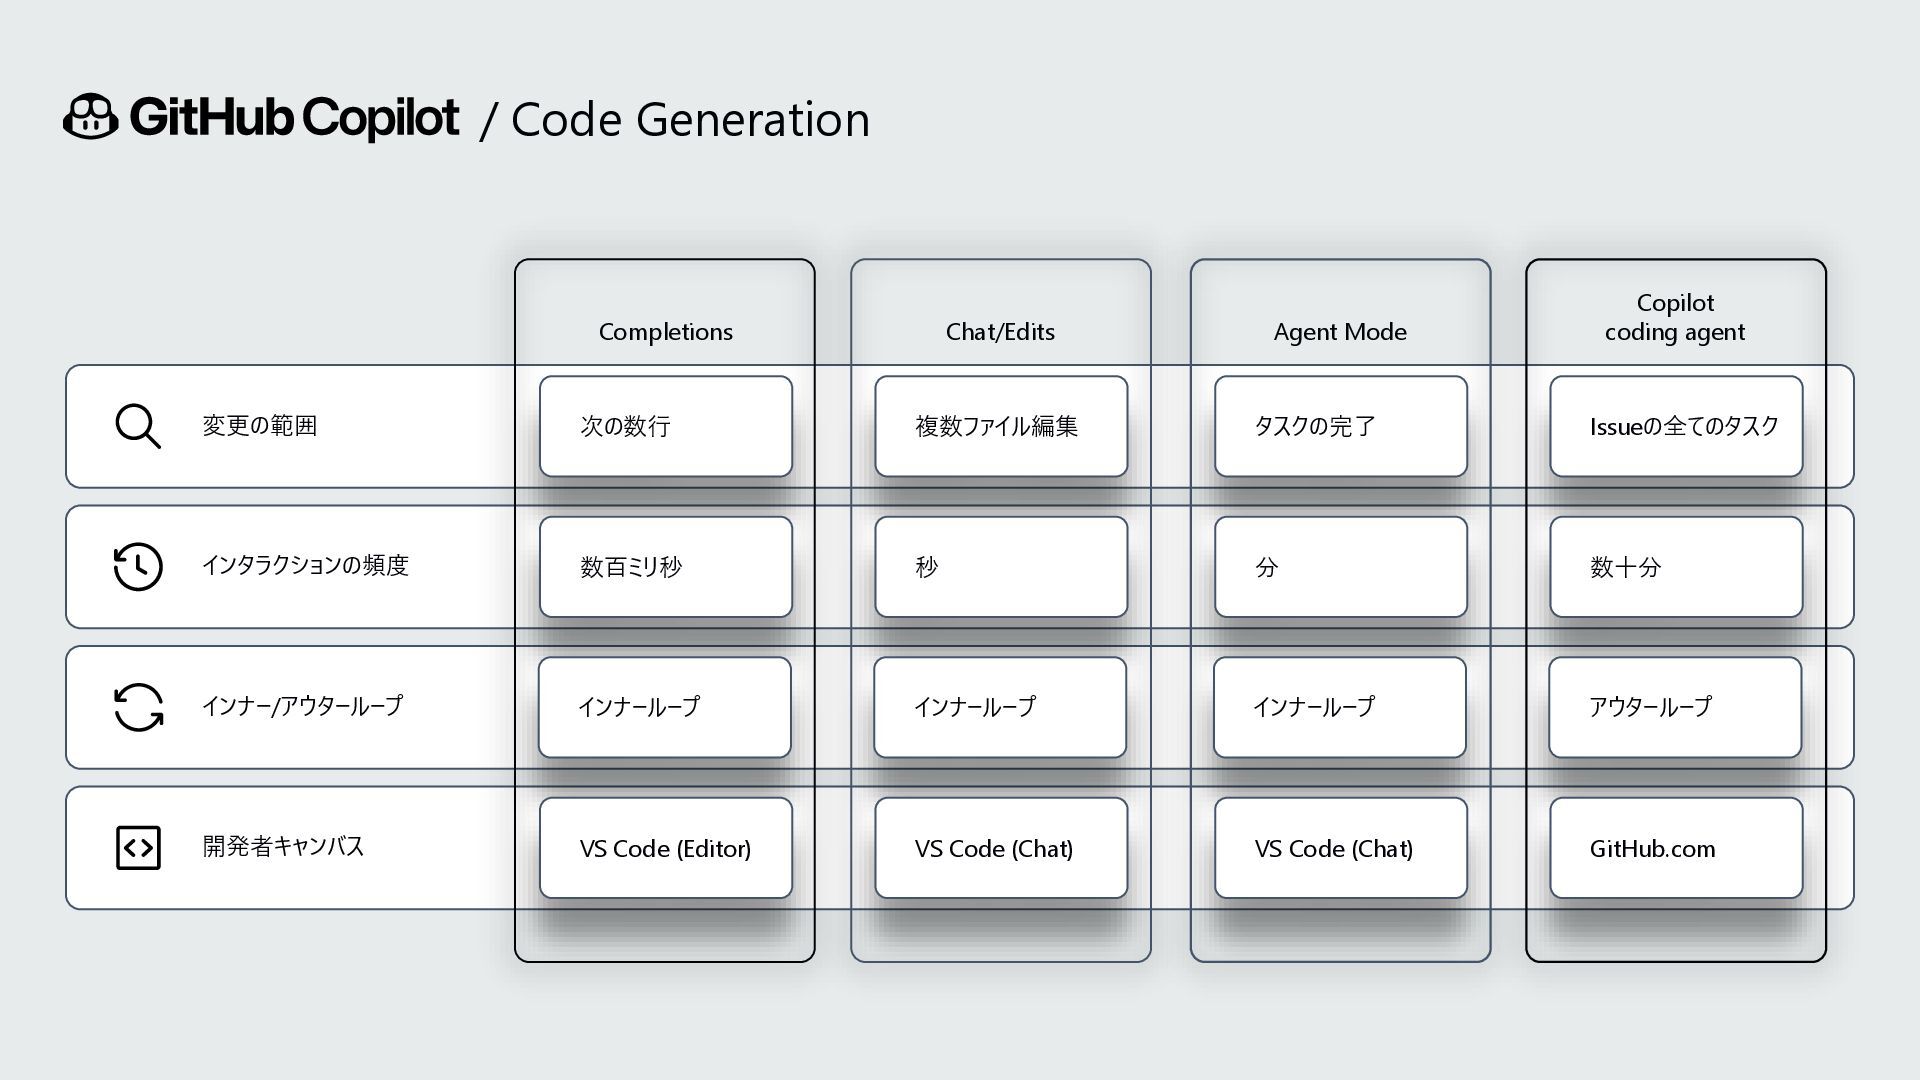Click the 数百ミリ秒 card
Image resolution: width=1920 pixels, height=1080 pixels.
click(665, 567)
